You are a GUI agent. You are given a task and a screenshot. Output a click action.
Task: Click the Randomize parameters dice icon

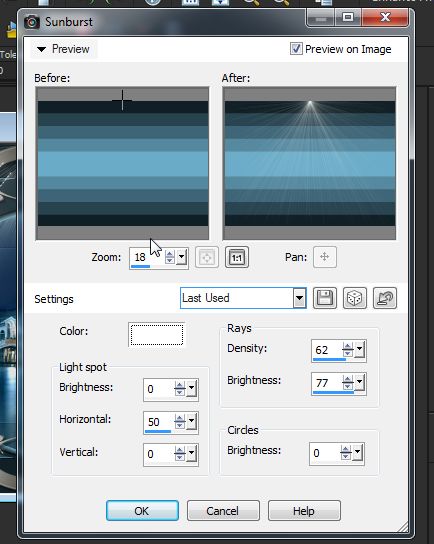(x=355, y=298)
